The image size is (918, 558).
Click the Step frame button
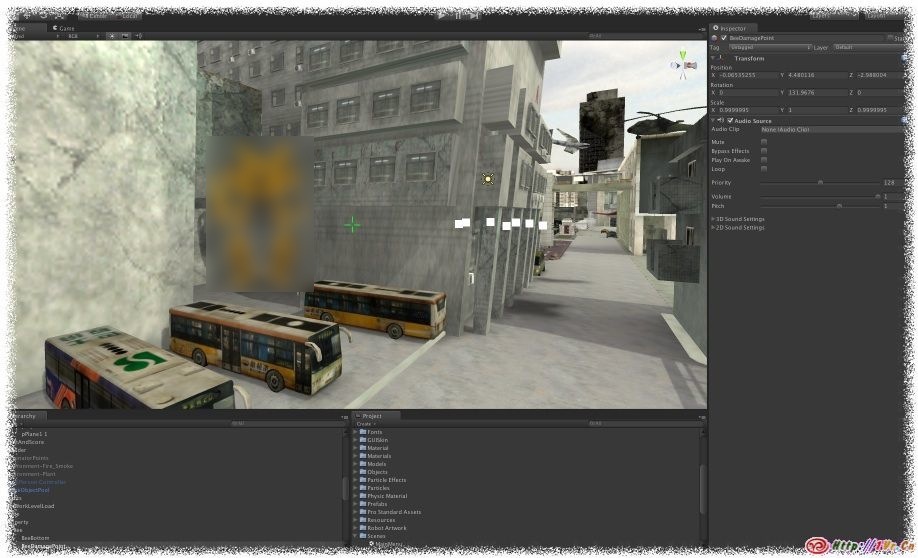[x=474, y=15]
